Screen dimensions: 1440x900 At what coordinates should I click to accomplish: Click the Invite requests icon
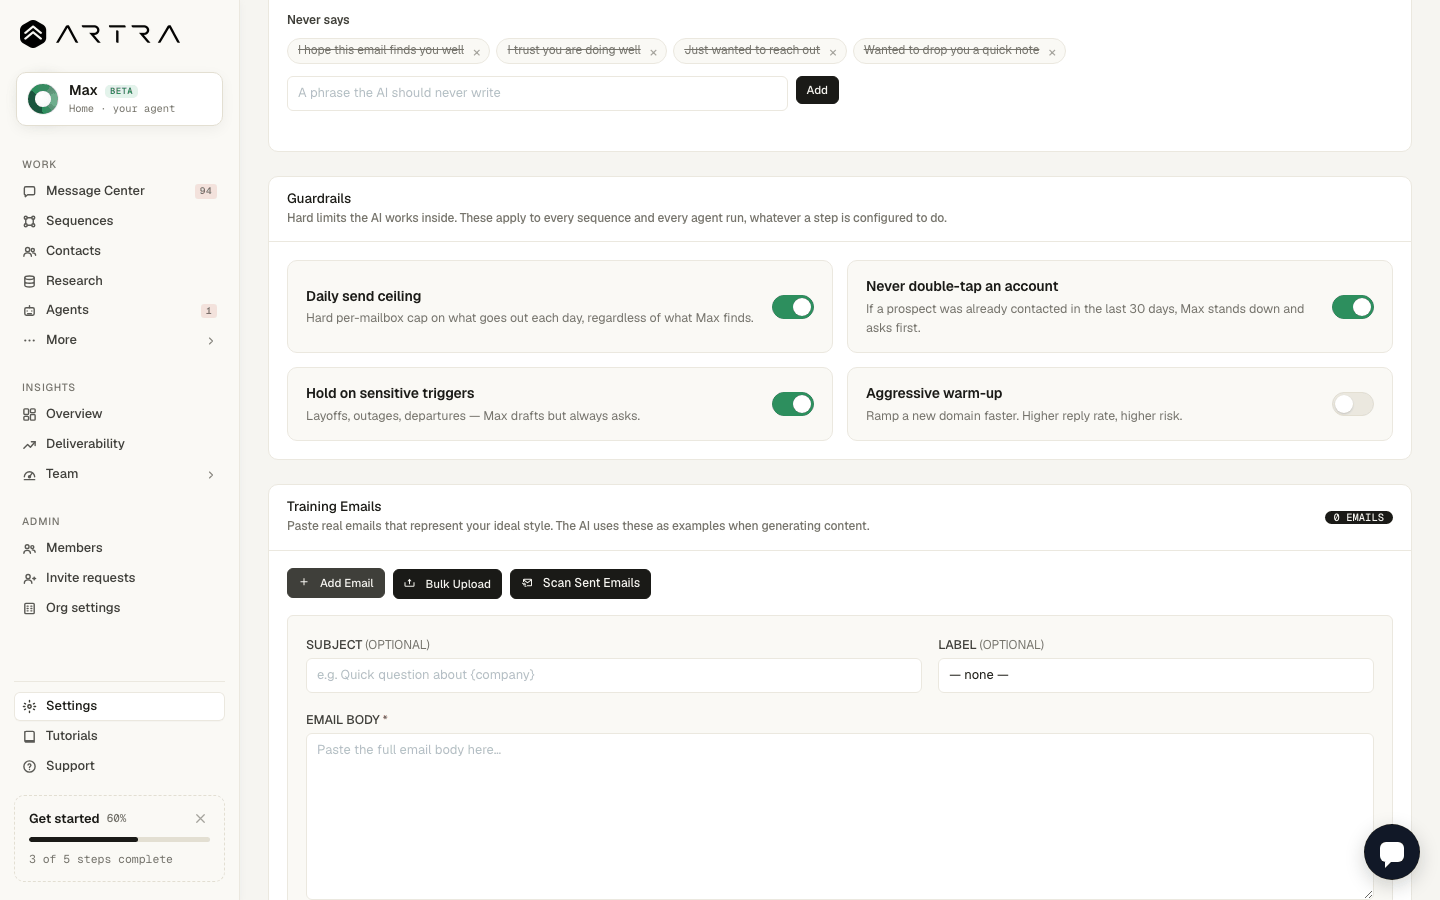30,578
